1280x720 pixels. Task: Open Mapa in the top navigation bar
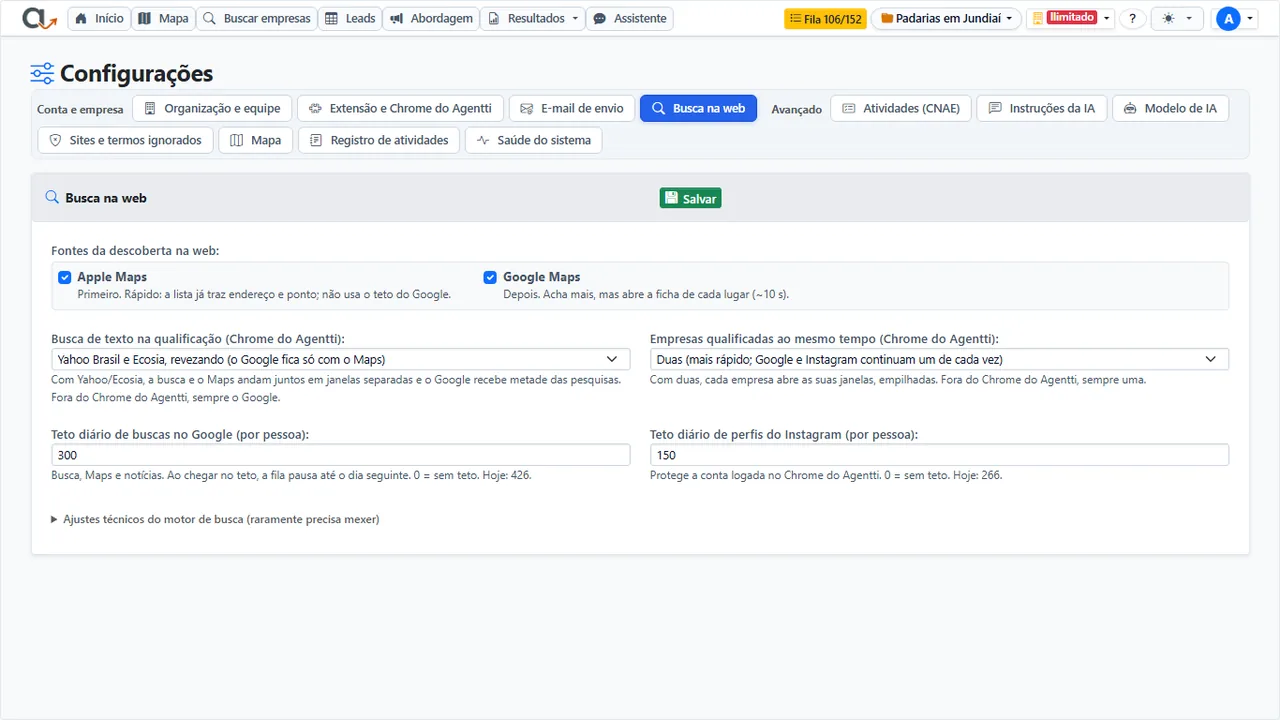(162, 18)
